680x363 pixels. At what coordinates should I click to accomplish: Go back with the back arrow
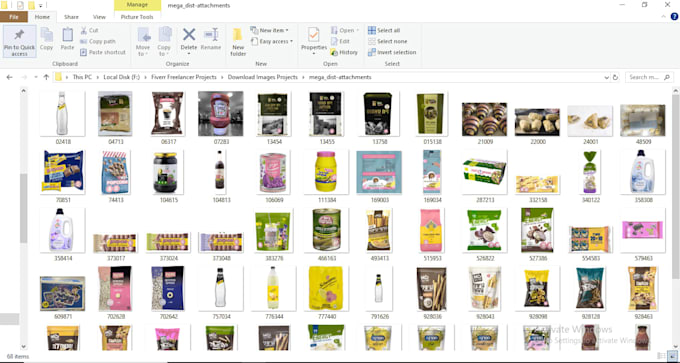click(10, 77)
